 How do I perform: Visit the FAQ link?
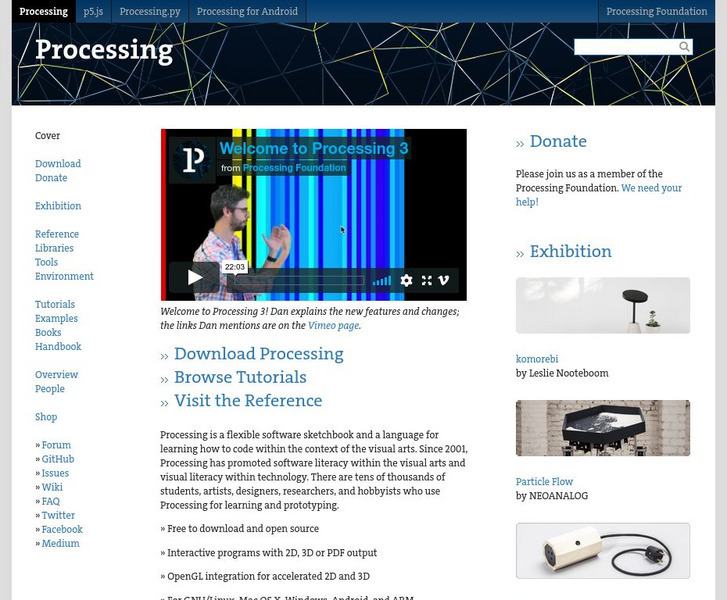pos(51,501)
